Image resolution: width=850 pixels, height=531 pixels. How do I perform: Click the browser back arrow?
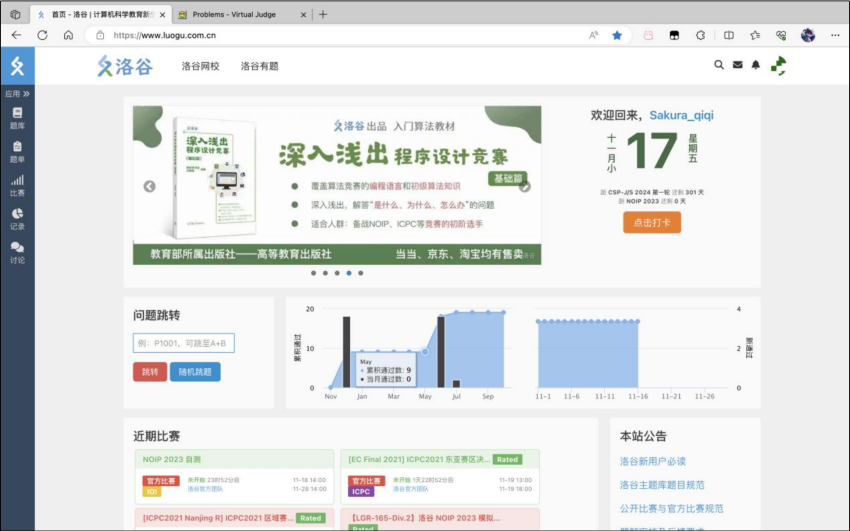click(x=16, y=35)
